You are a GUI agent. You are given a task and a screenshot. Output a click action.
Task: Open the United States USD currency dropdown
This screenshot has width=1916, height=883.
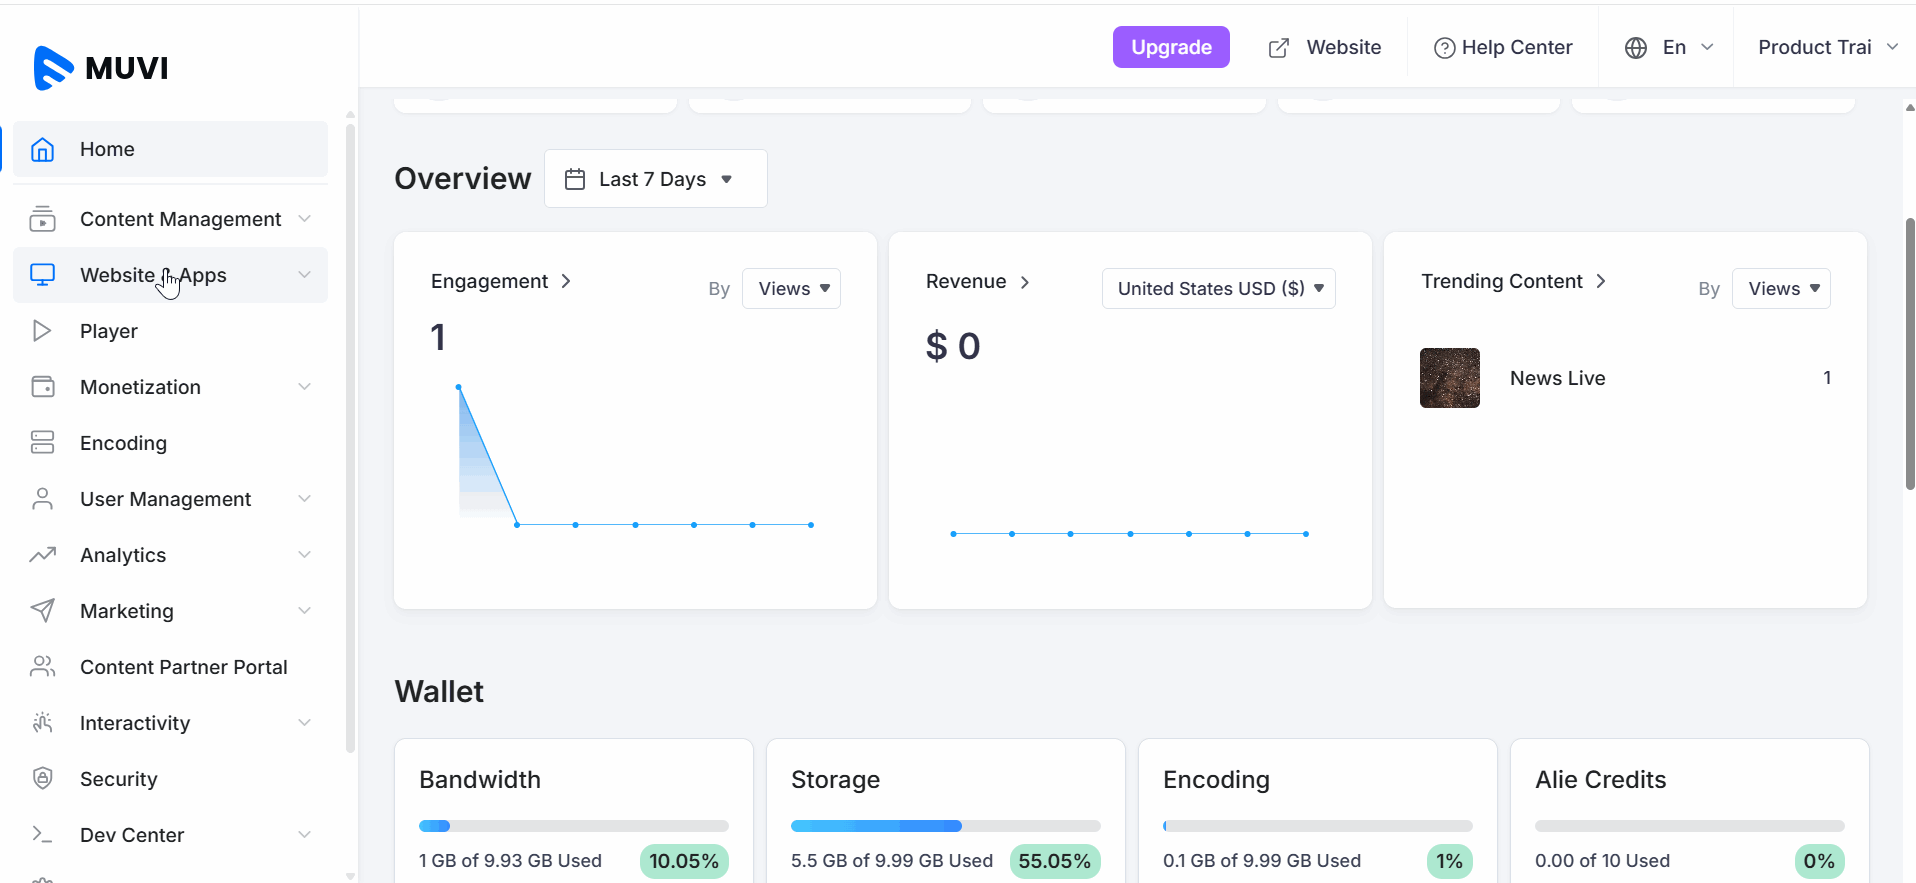[1218, 289]
